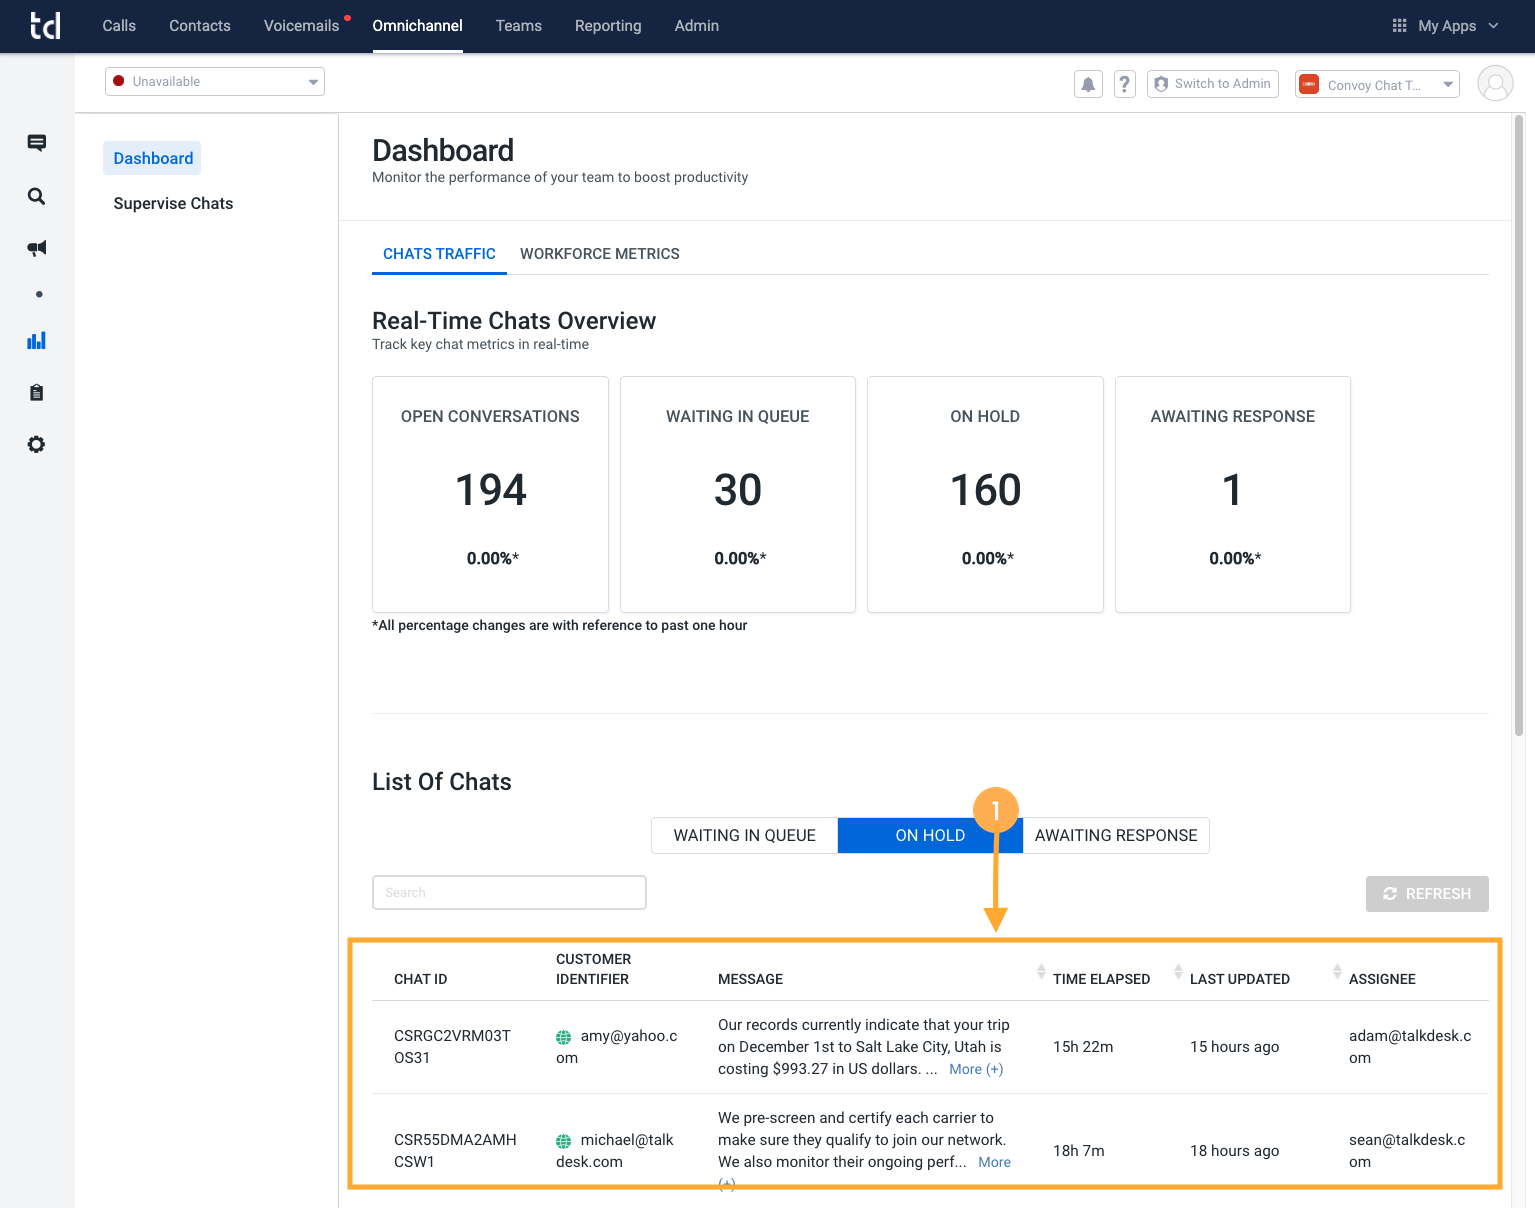Expand the My Apps menu
Screen dimensions: 1535x1208
coord(1445,26)
